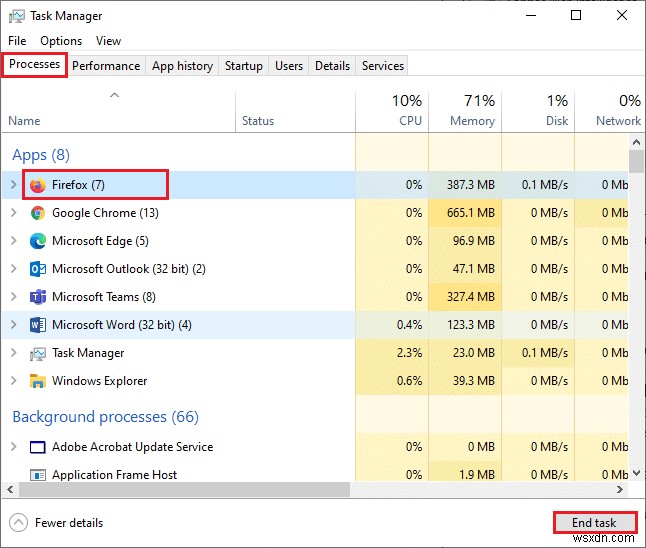Select the Application Frame Host row name

pos(115,475)
